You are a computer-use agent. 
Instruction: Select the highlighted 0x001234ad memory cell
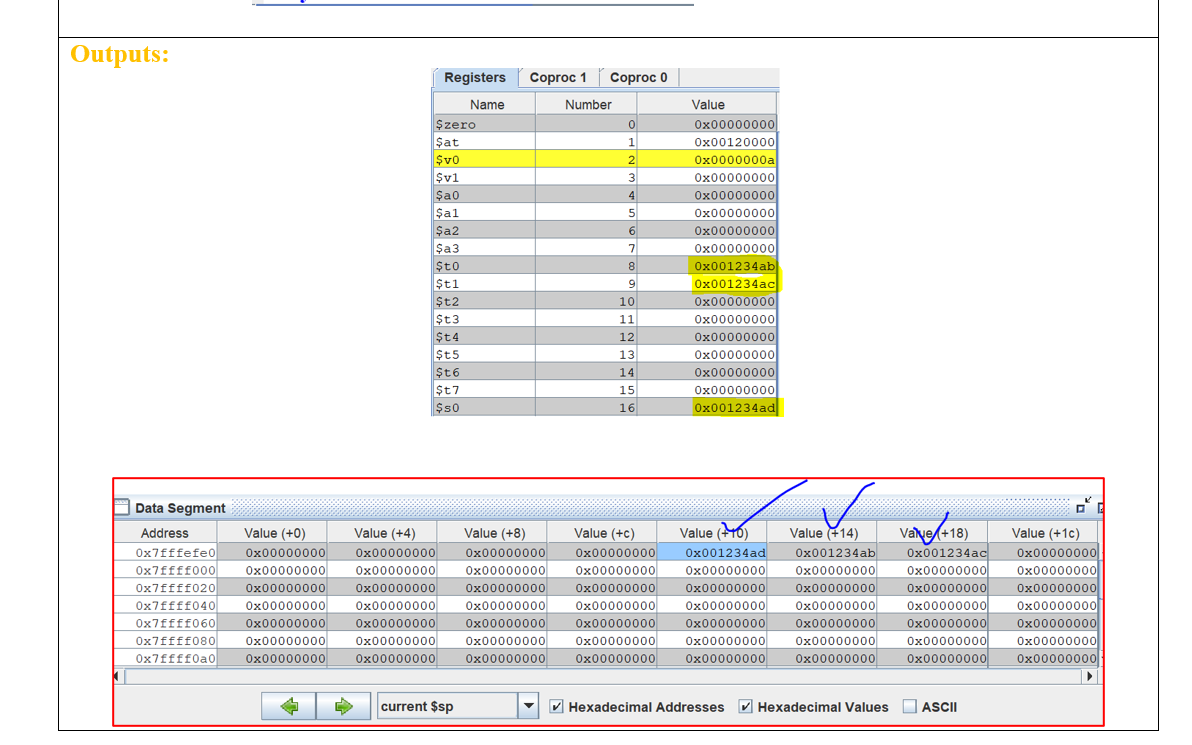point(712,552)
